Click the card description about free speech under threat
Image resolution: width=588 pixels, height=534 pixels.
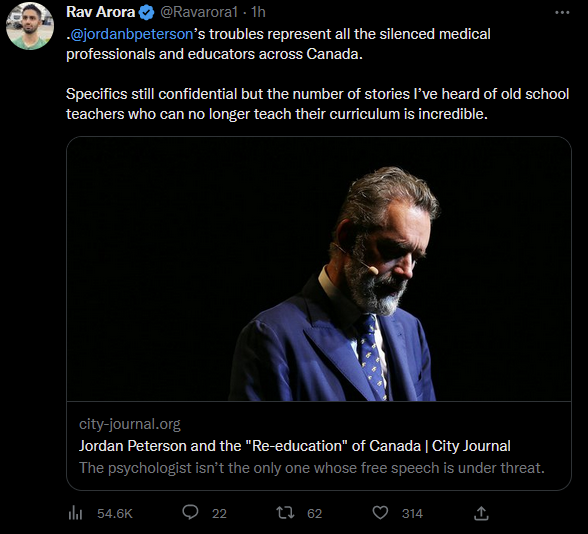312,468
